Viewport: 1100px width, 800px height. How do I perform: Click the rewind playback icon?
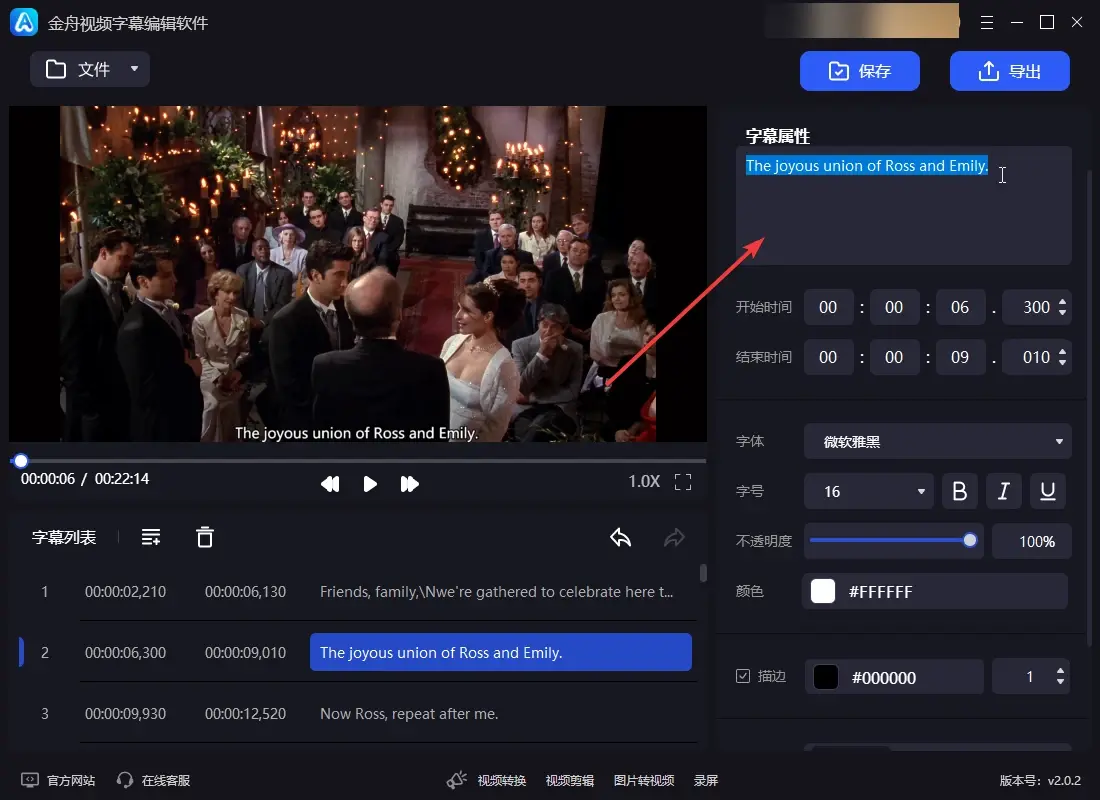click(x=330, y=484)
